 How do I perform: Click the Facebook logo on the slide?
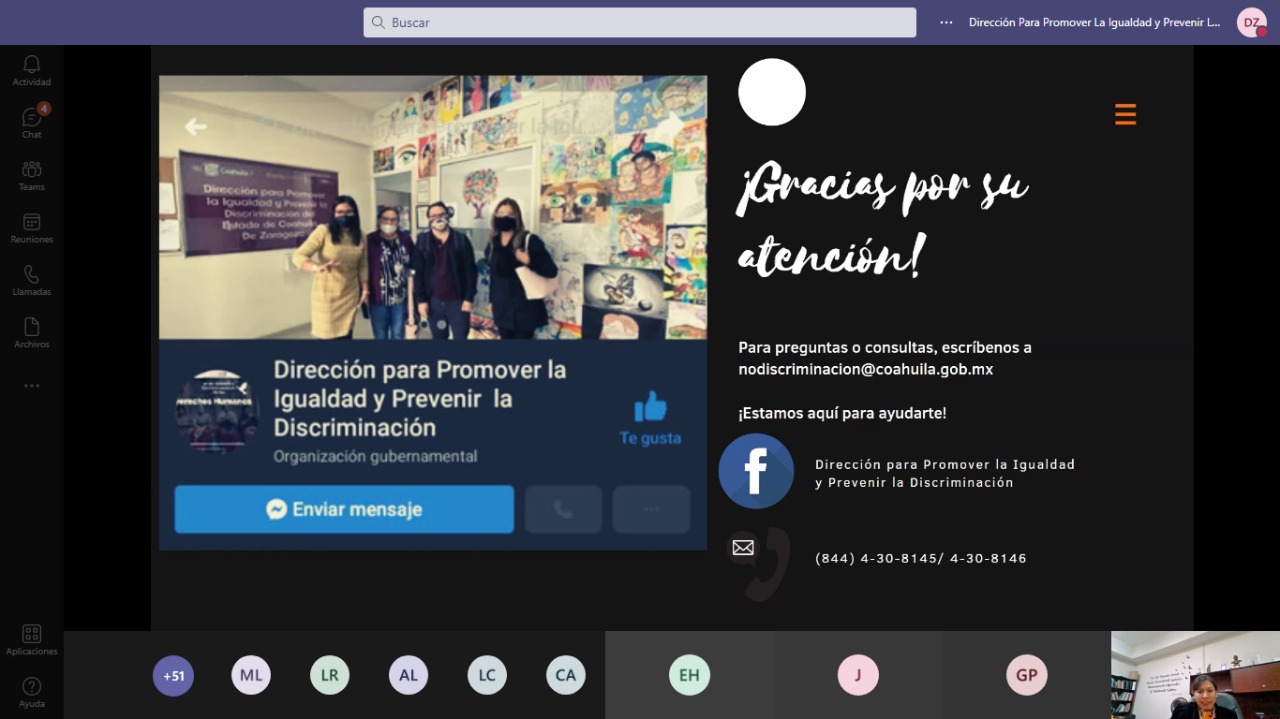[x=756, y=471]
